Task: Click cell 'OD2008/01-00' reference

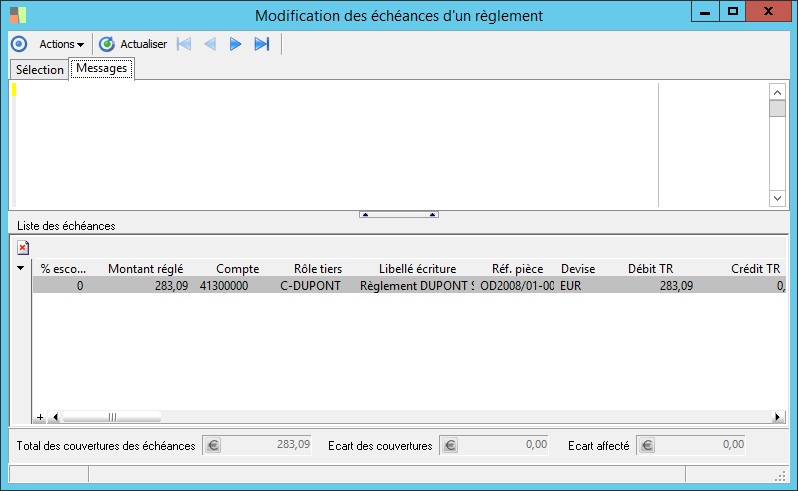Action: (x=517, y=286)
